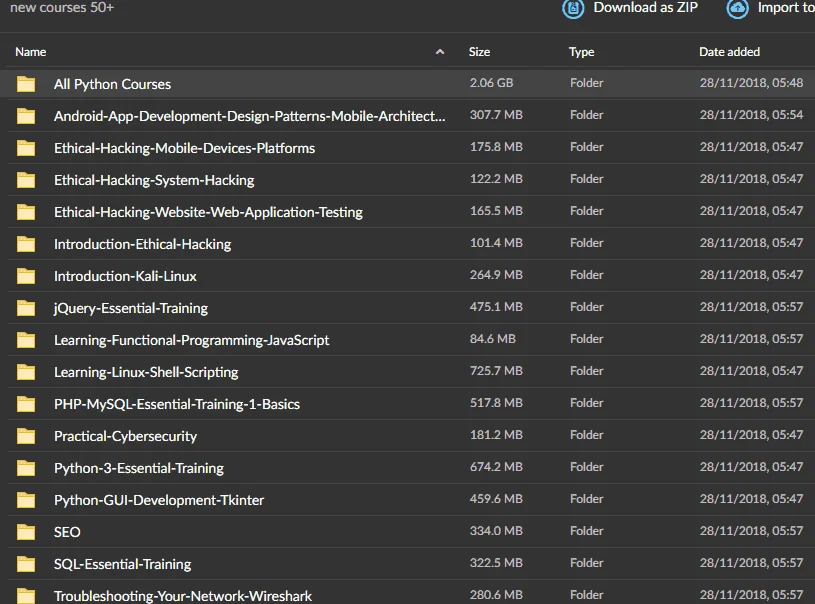The height and width of the screenshot is (604, 815).
Task: Click the Troubleshooting-Your-Network-Wireshark folder icon
Action: (26, 596)
